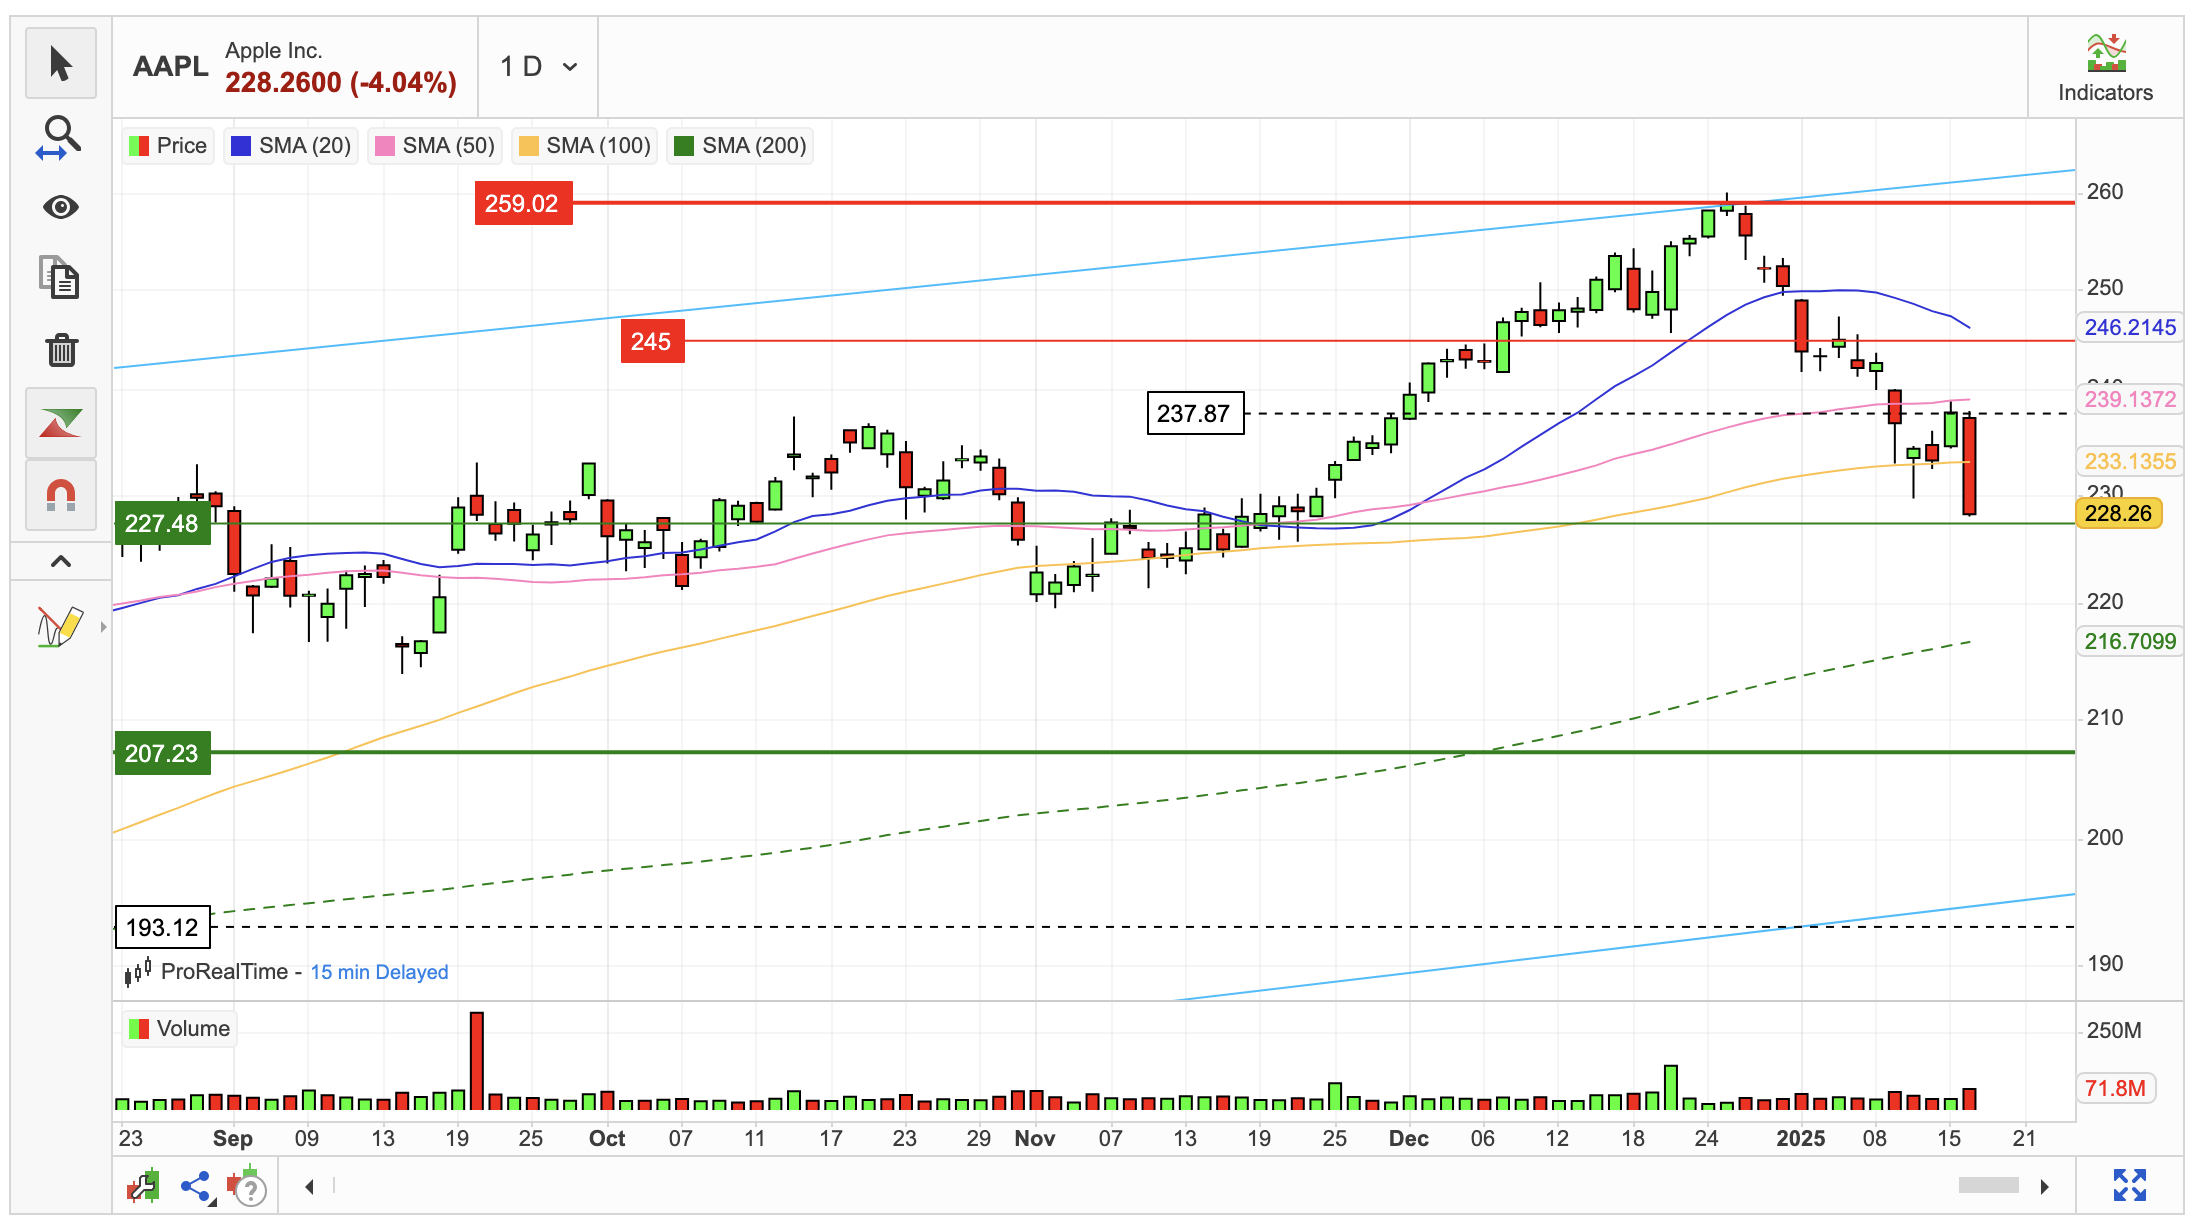Screen dimensions: 2198x1222
Task: Select the 193.12 dashed level label
Action: click(163, 927)
